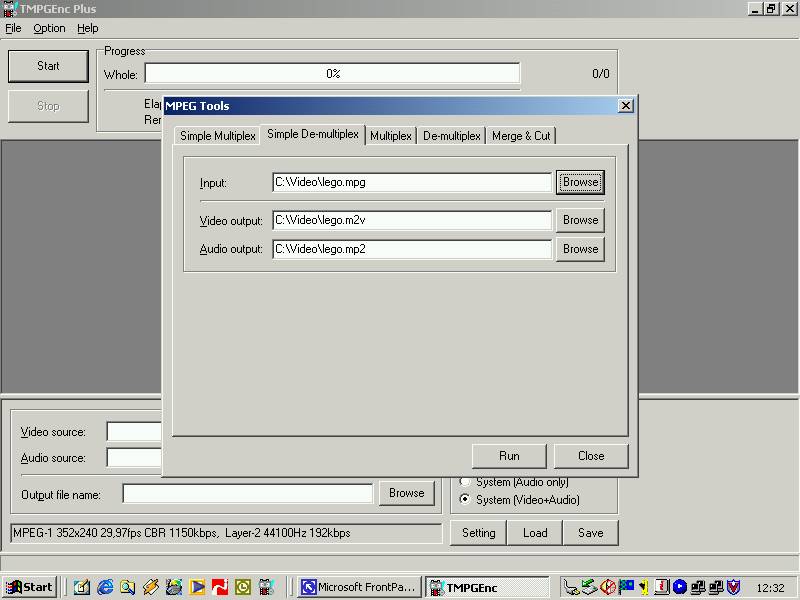Click the Video output field with lego.m2v
Viewport: 800px width, 600px height.
click(412, 220)
